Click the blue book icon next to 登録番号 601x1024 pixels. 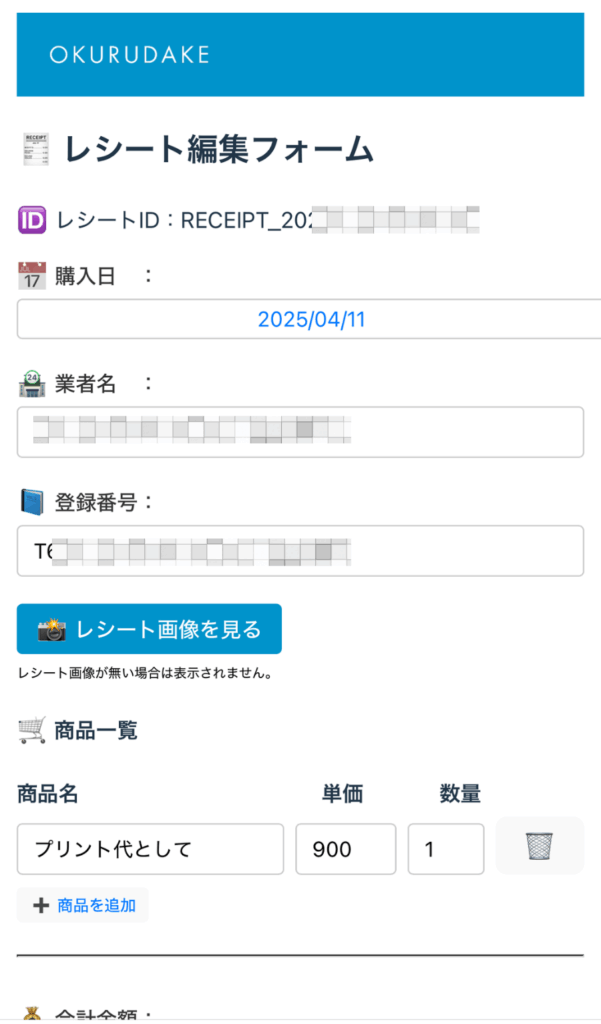[32, 502]
